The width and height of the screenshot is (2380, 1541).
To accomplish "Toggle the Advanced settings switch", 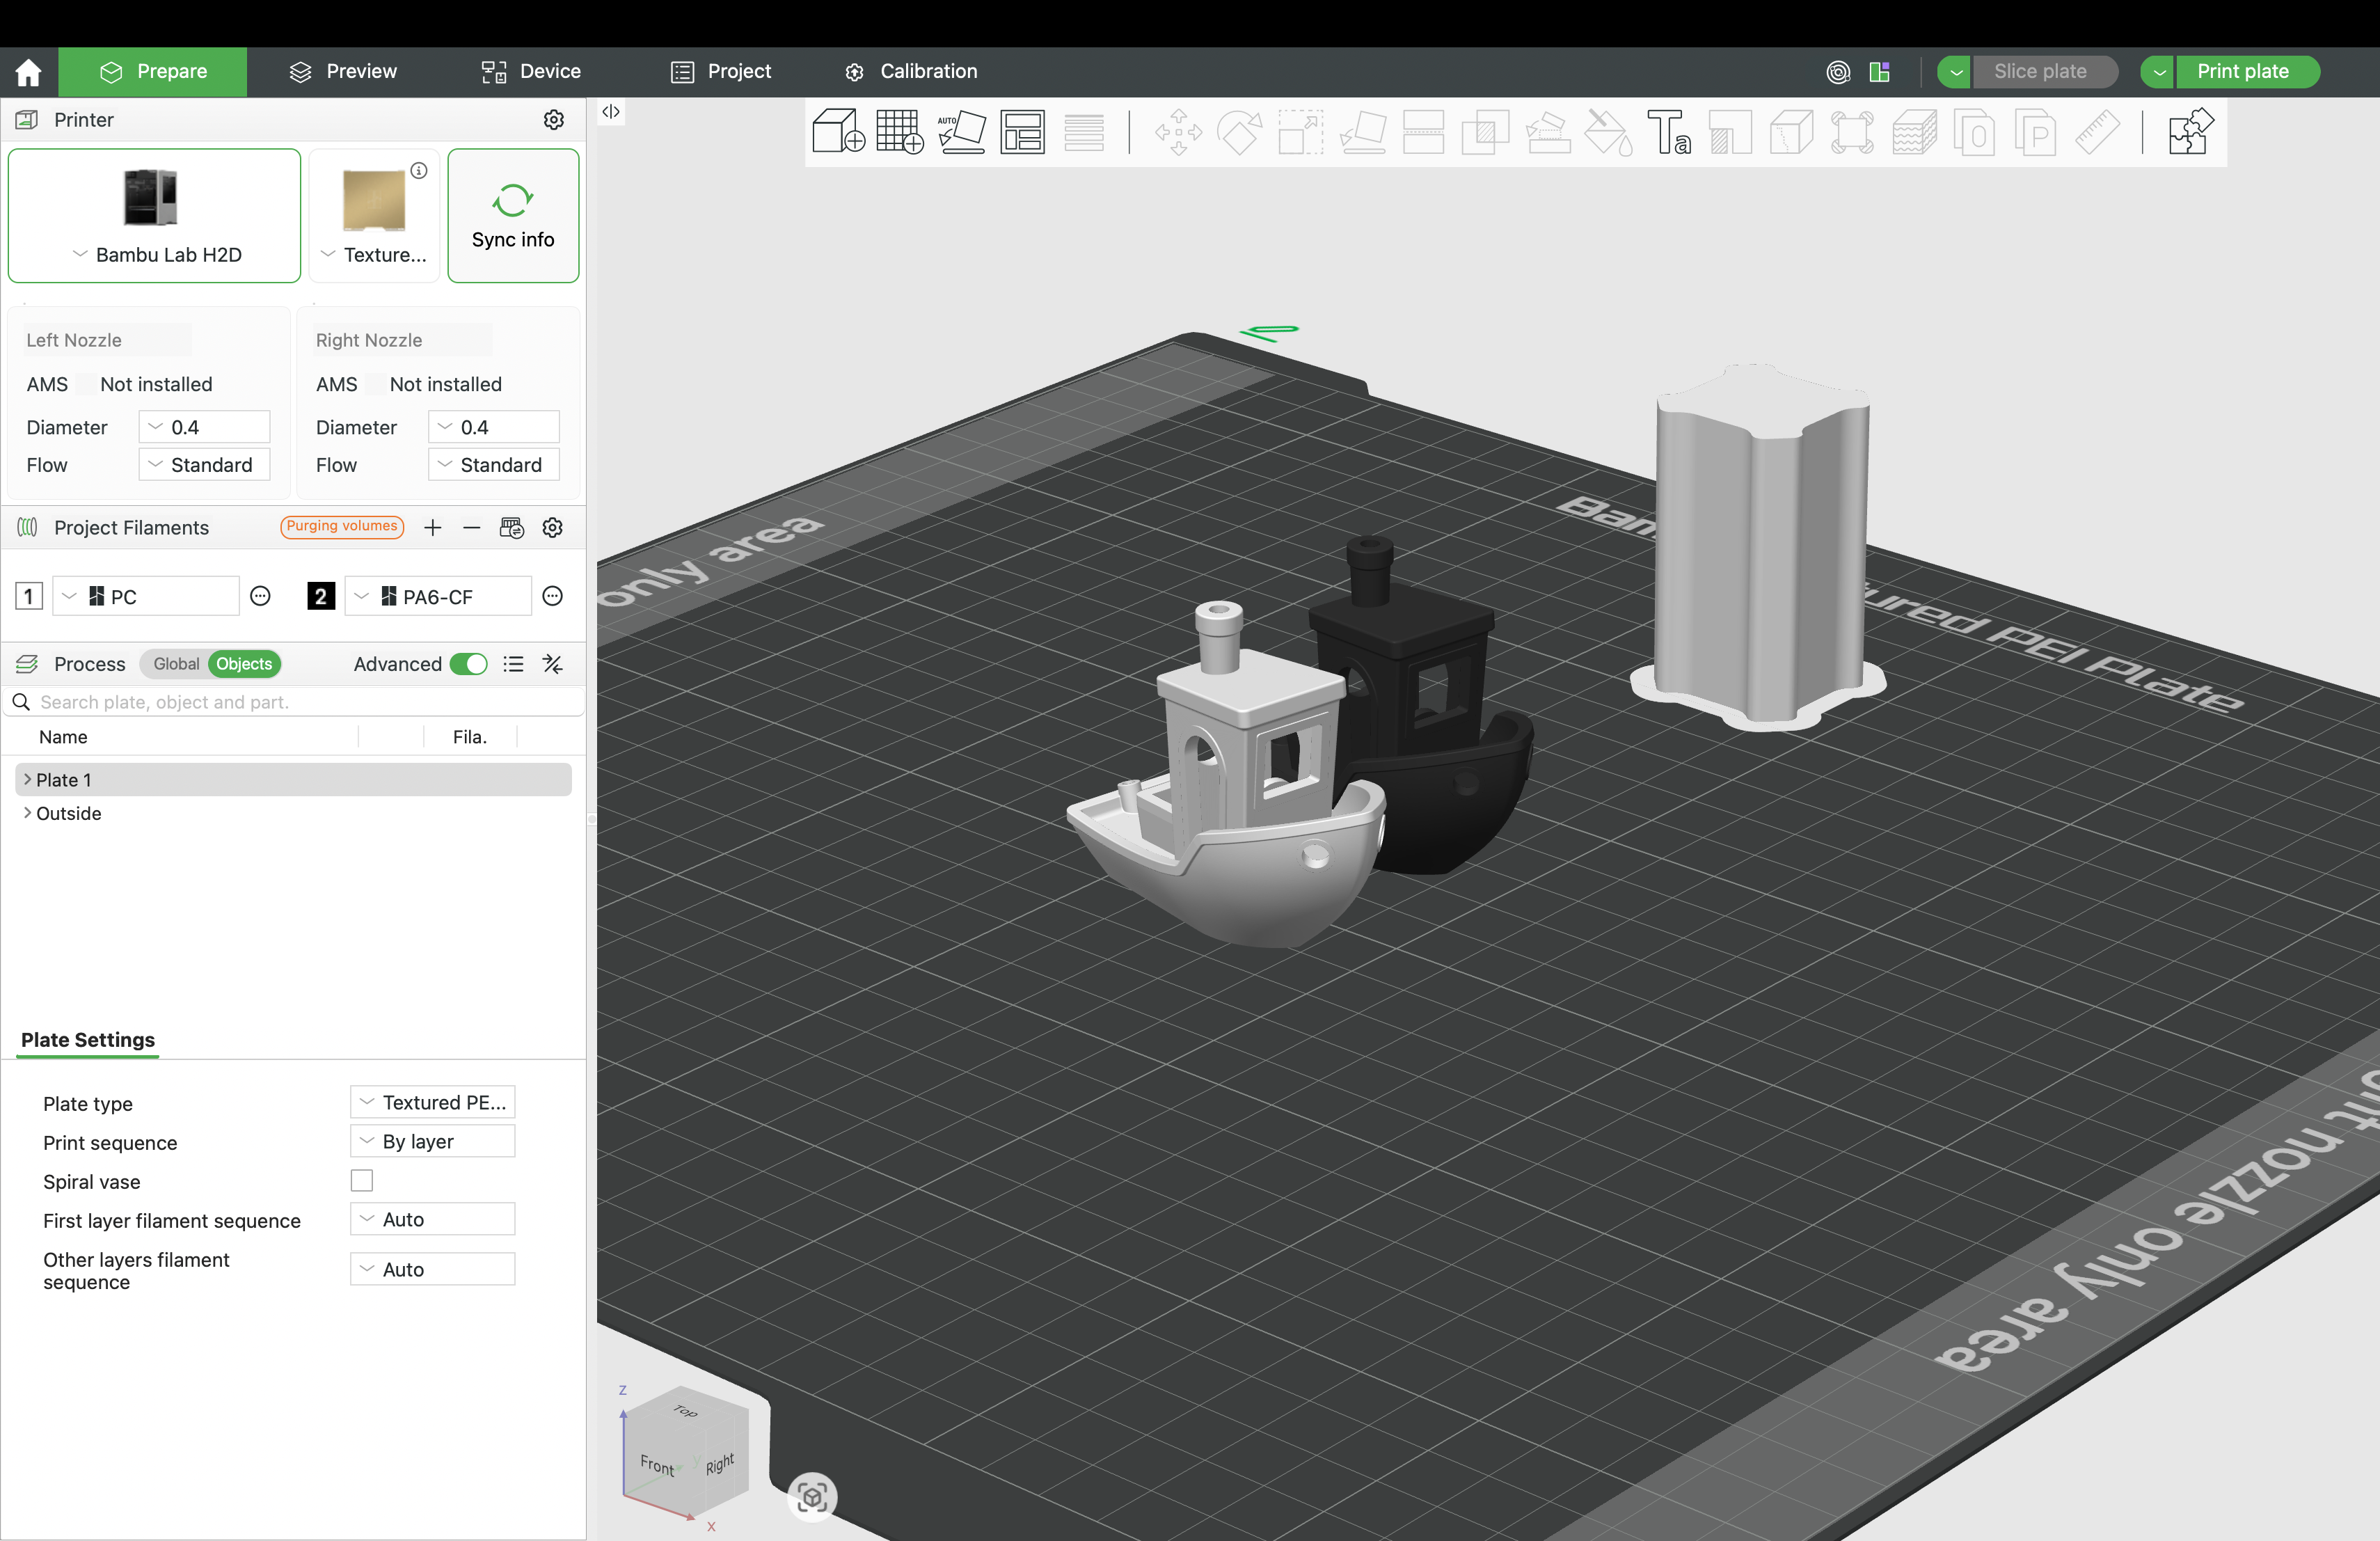I will [x=468, y=664].
